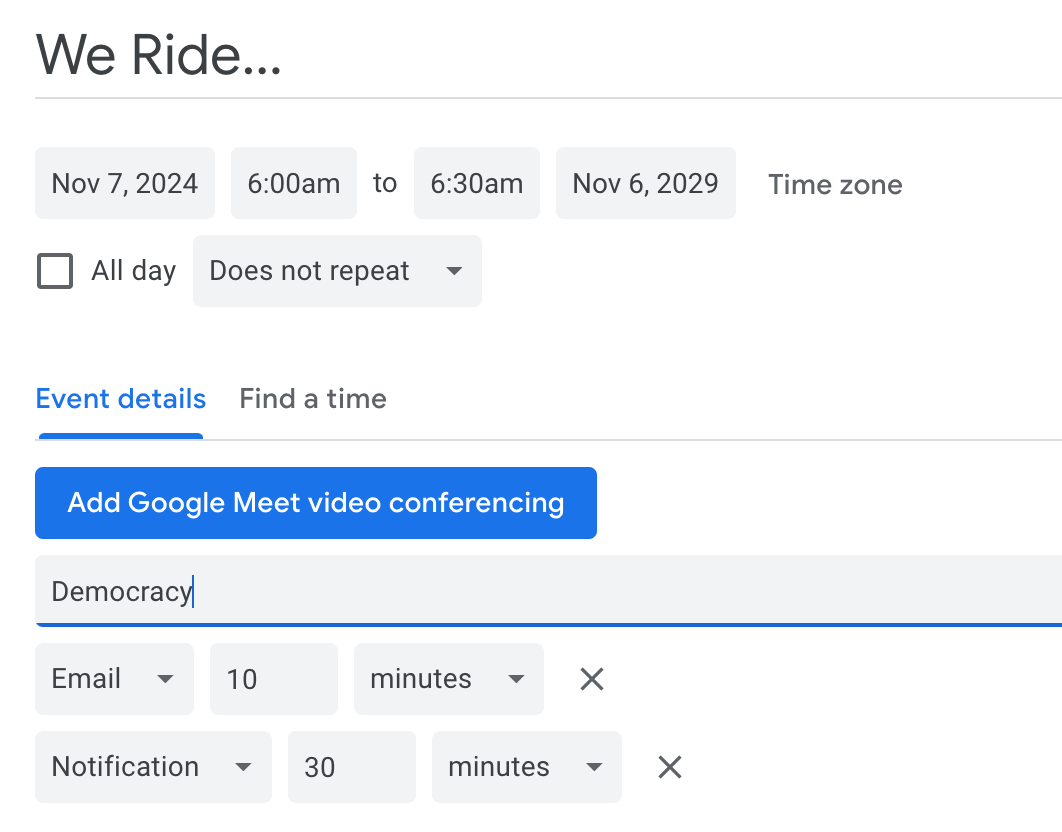
Task: Click Add Google Meet video conferencing
Action: coord(316,503)
